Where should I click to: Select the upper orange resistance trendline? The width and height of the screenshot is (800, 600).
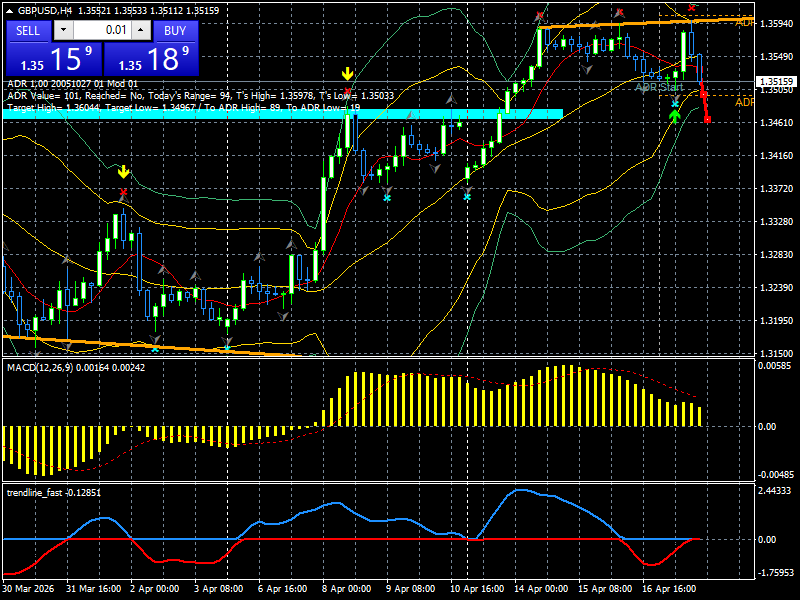tap(646, 22)
